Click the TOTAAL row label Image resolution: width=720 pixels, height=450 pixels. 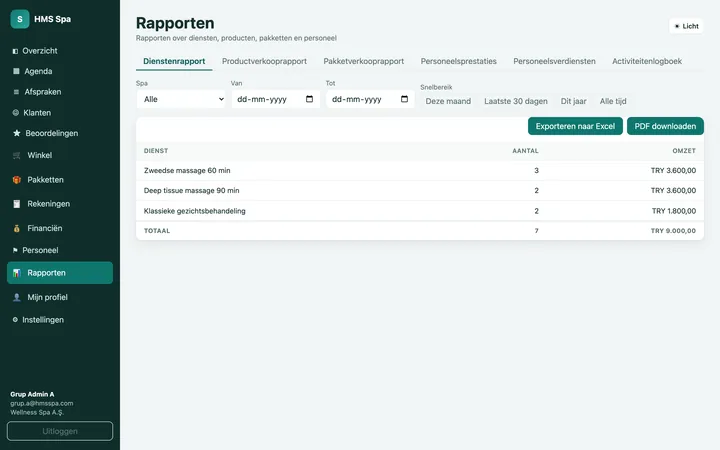[157, 231]
